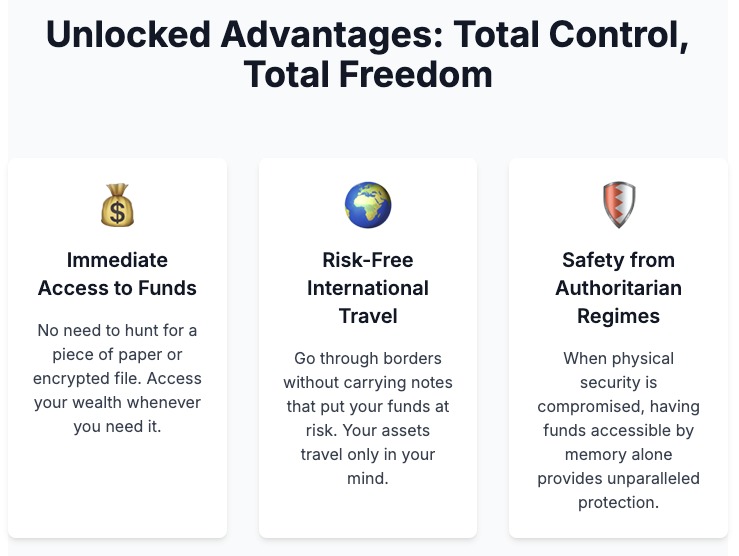The image size is (739, 556).
Task: Click the globe earth icon
Action: point(368,205)
